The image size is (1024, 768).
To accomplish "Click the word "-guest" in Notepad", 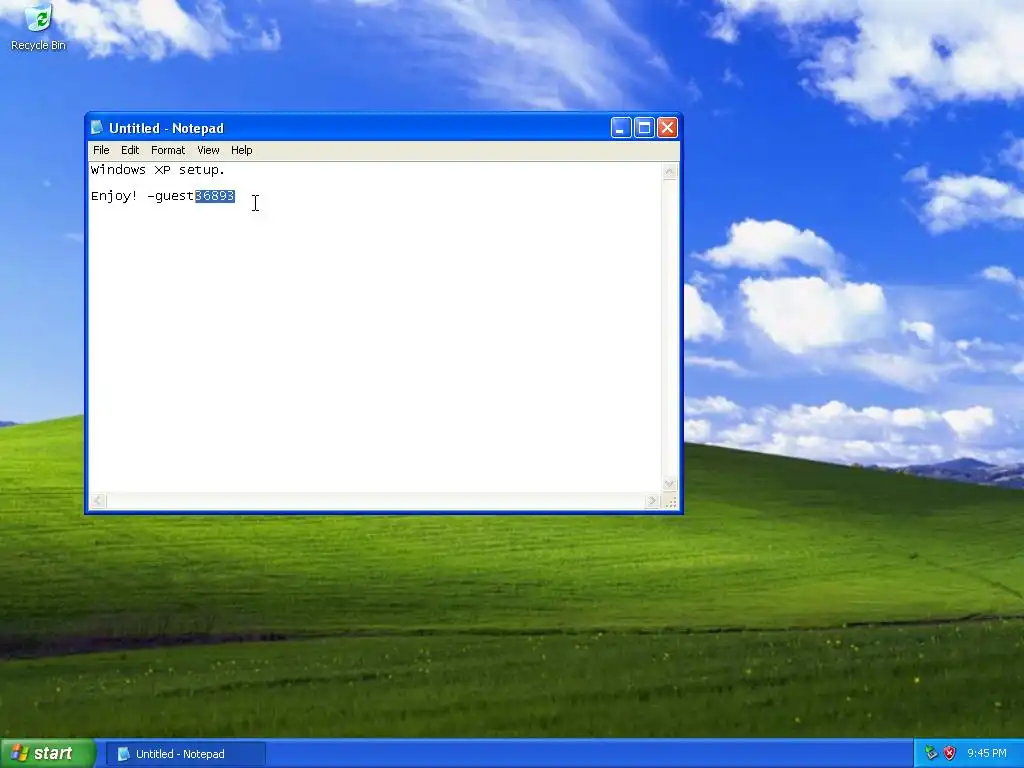I will [x=170, y=197].
